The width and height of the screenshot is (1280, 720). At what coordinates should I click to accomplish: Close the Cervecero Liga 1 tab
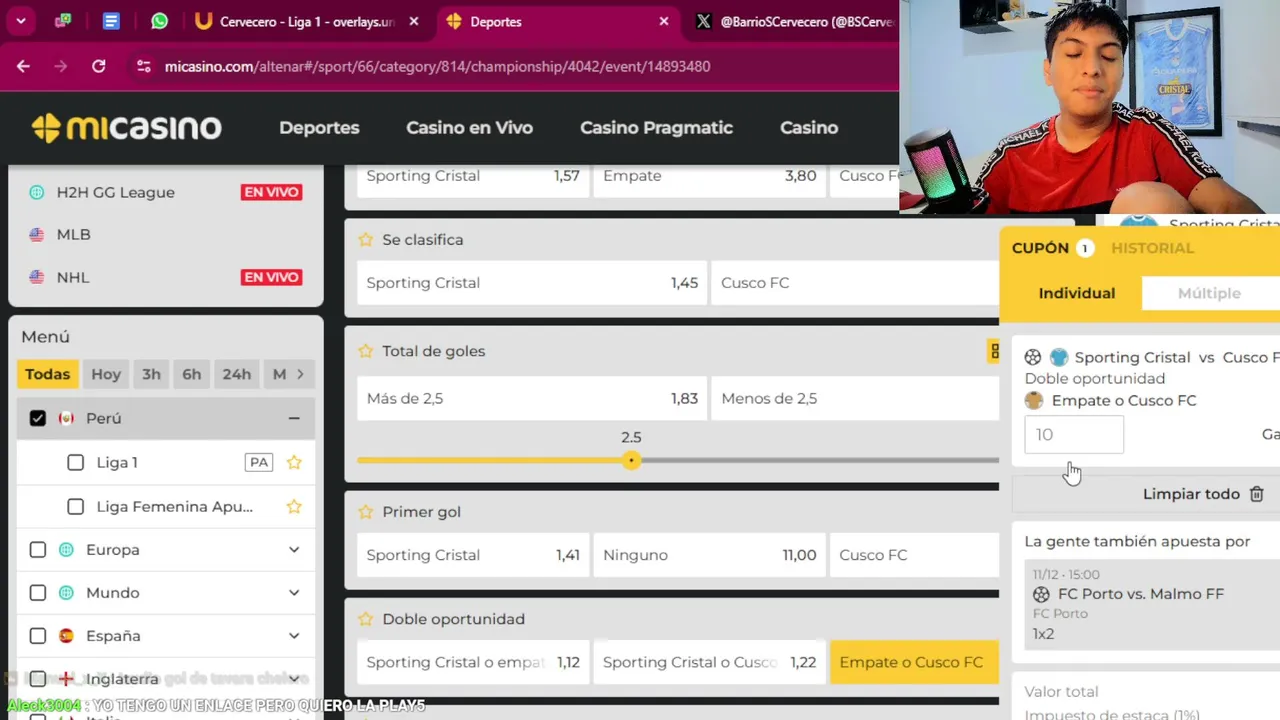(415, 21)
